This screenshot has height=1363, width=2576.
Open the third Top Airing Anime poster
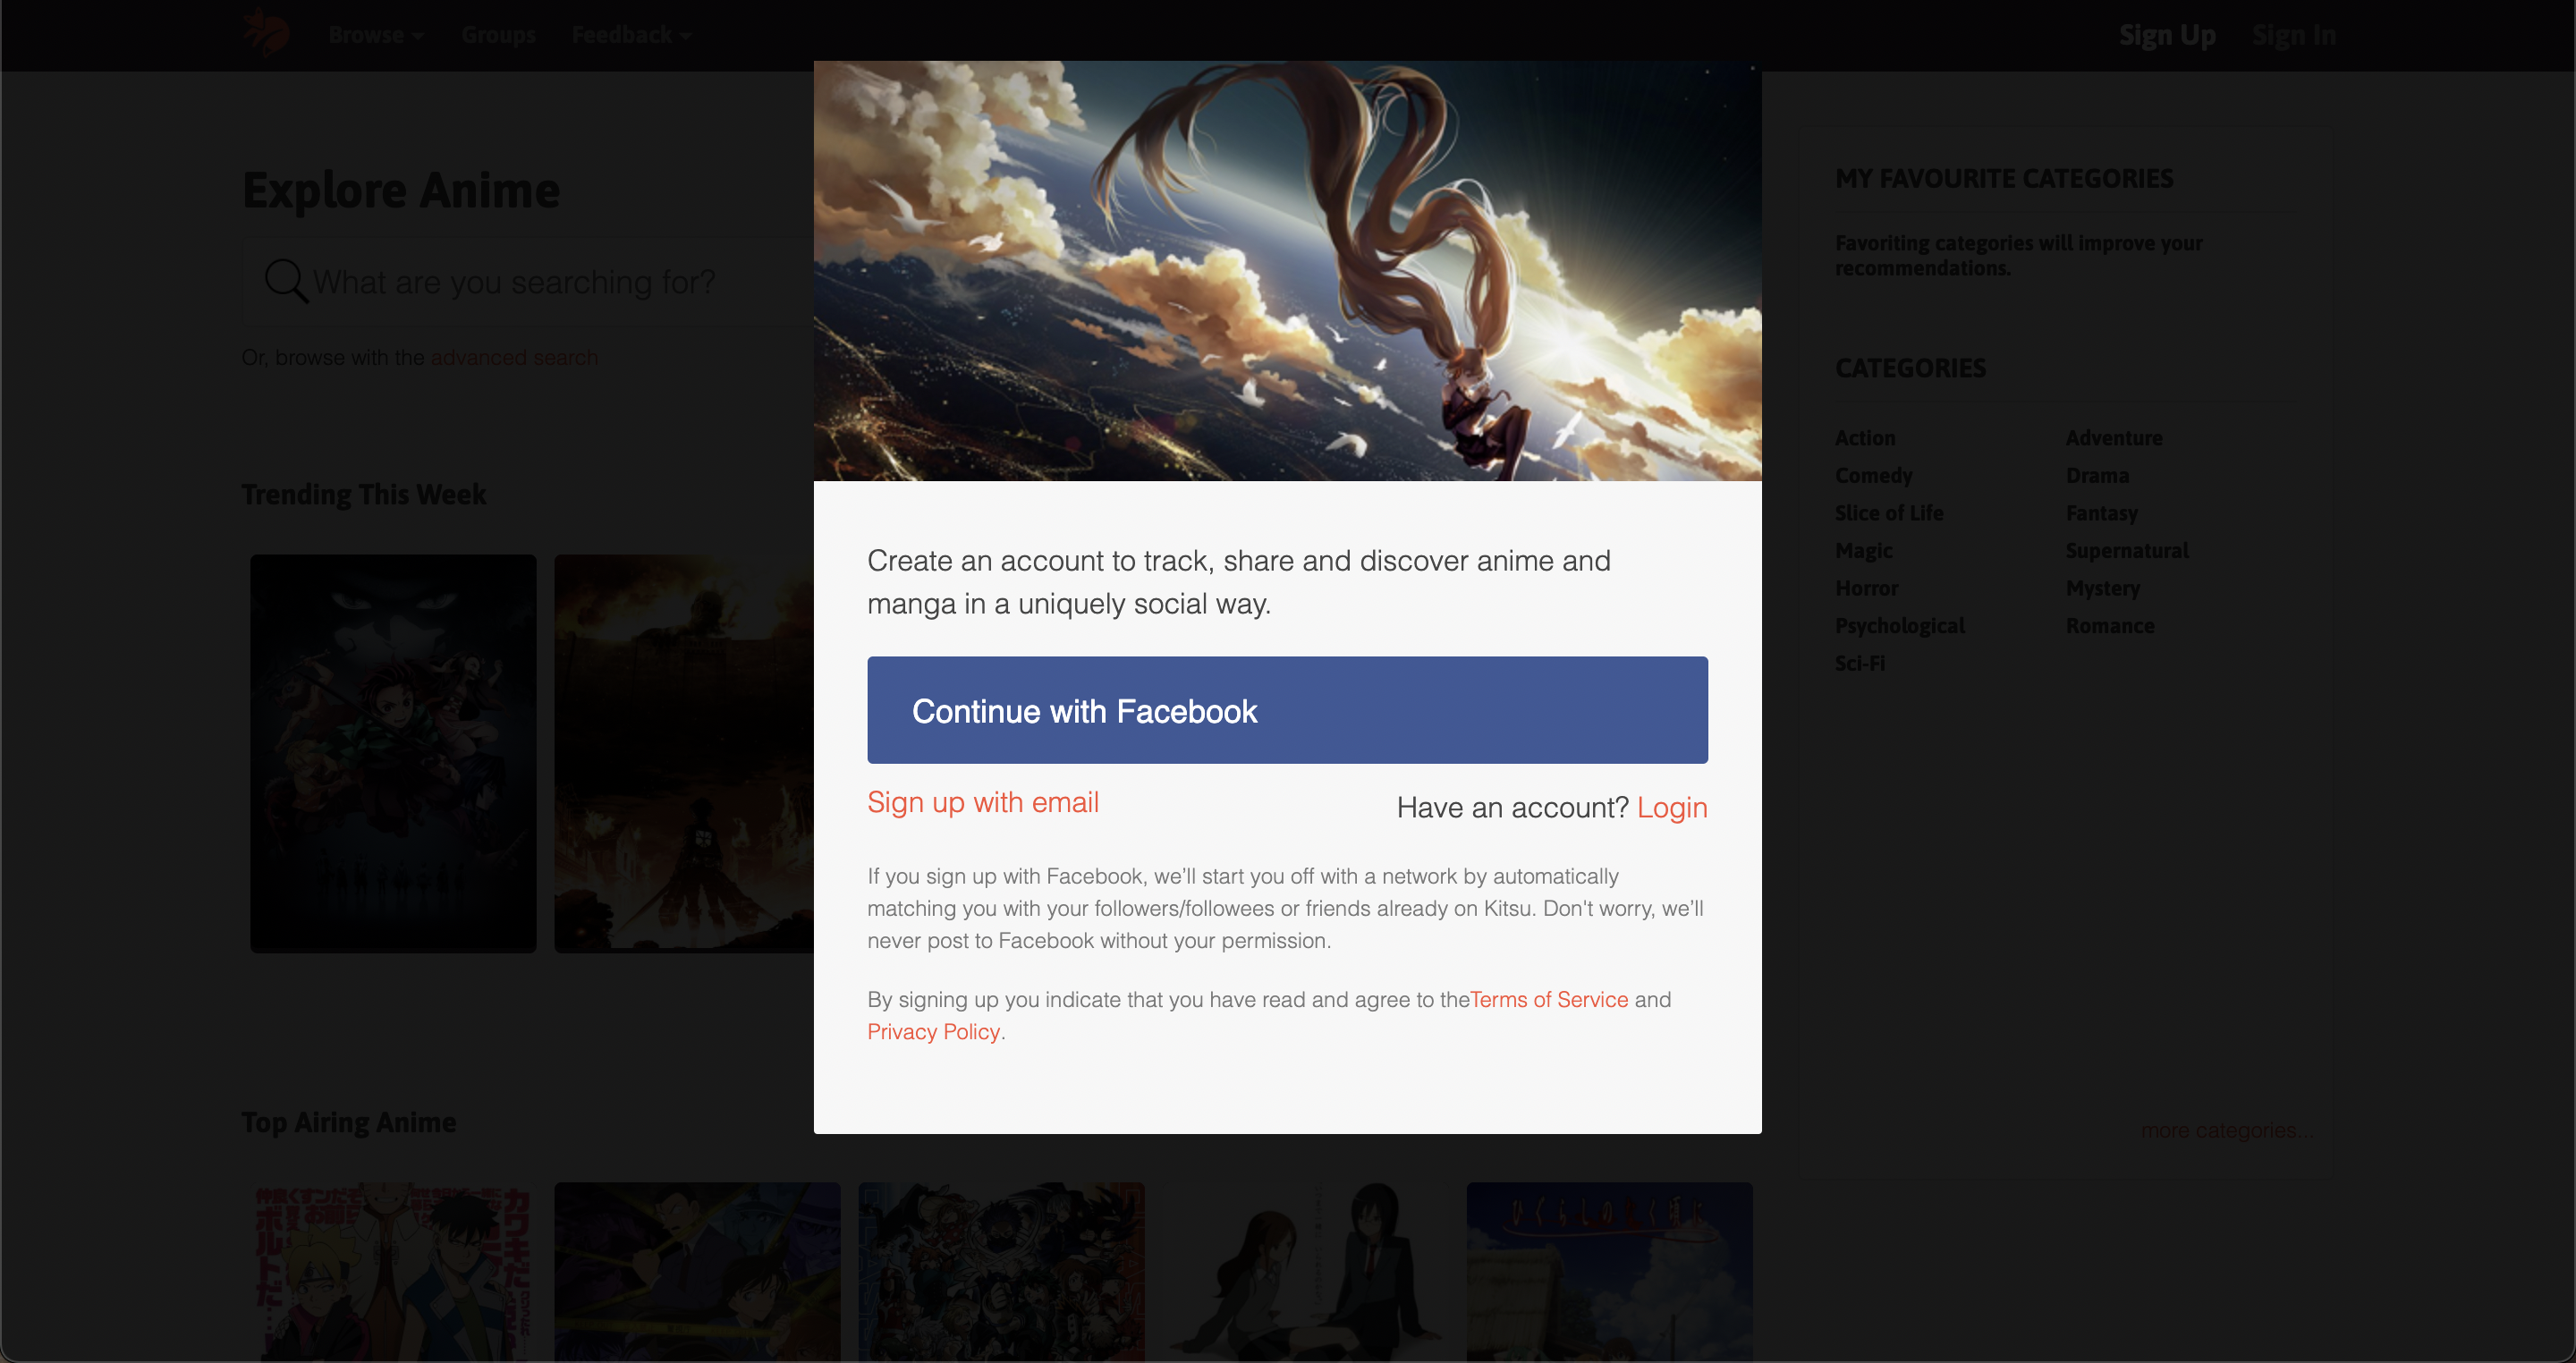(1001, 1272)
